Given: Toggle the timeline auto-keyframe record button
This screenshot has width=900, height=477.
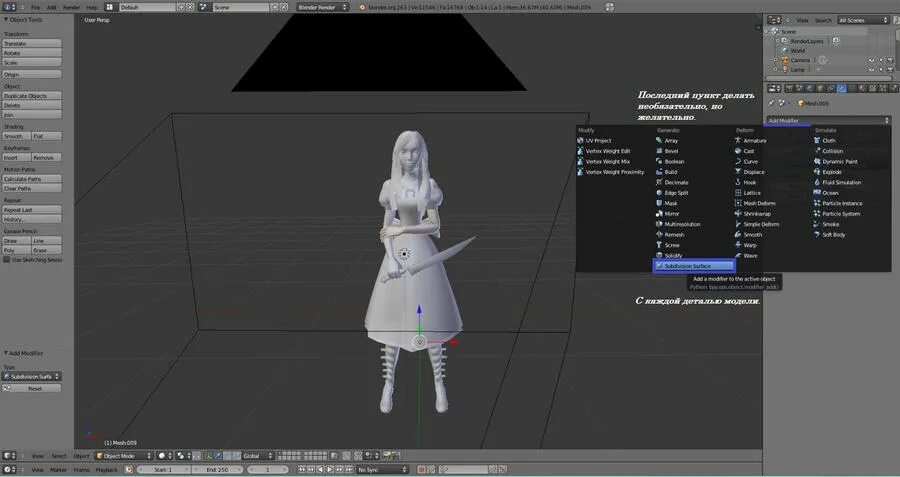Looking at the screenshot, I should tap(421, 470).
